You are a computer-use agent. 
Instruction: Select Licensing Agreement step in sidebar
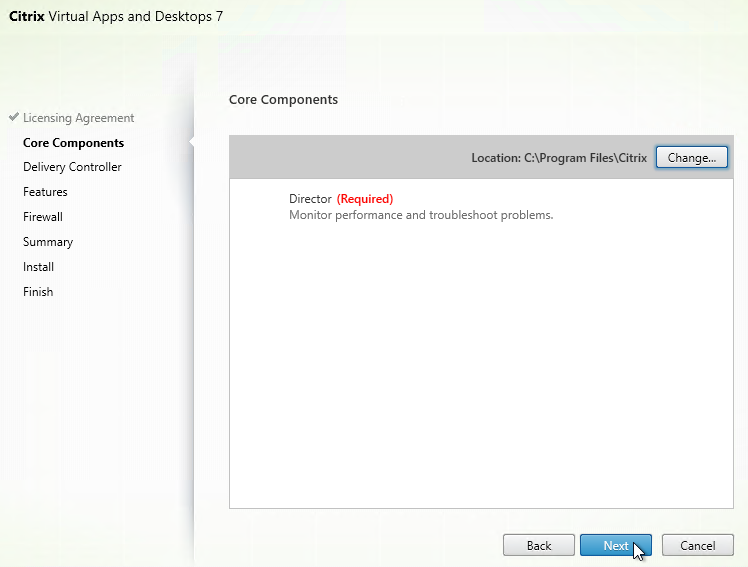point(78,118)
